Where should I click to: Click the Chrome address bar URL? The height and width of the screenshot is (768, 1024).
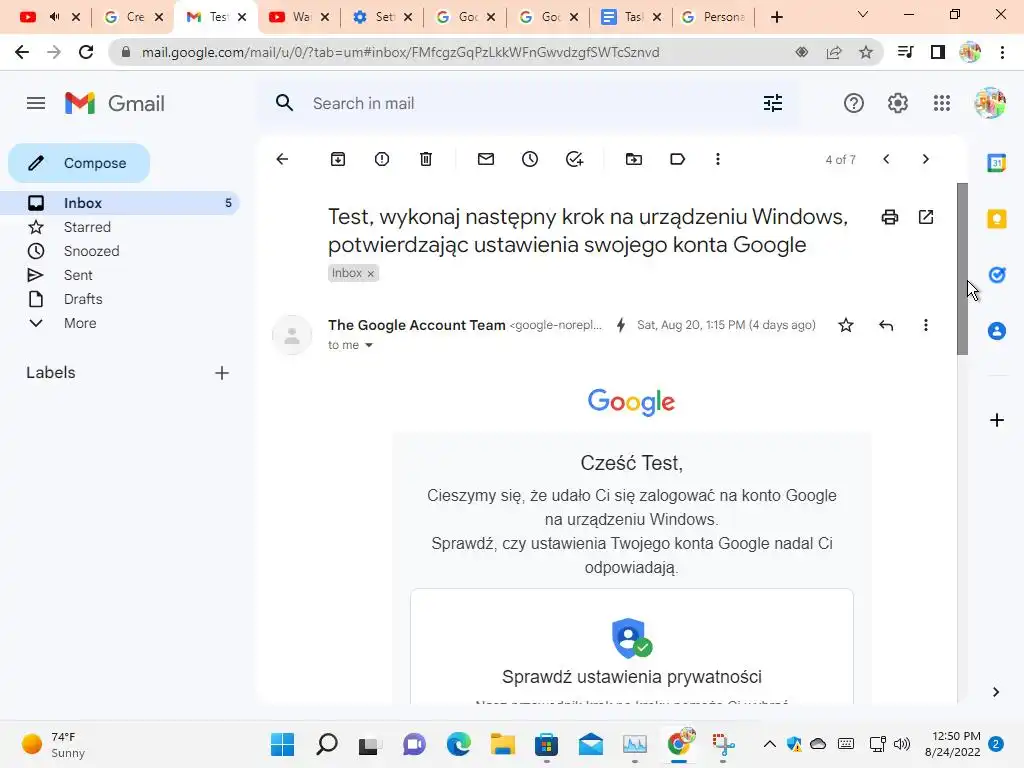400,52
